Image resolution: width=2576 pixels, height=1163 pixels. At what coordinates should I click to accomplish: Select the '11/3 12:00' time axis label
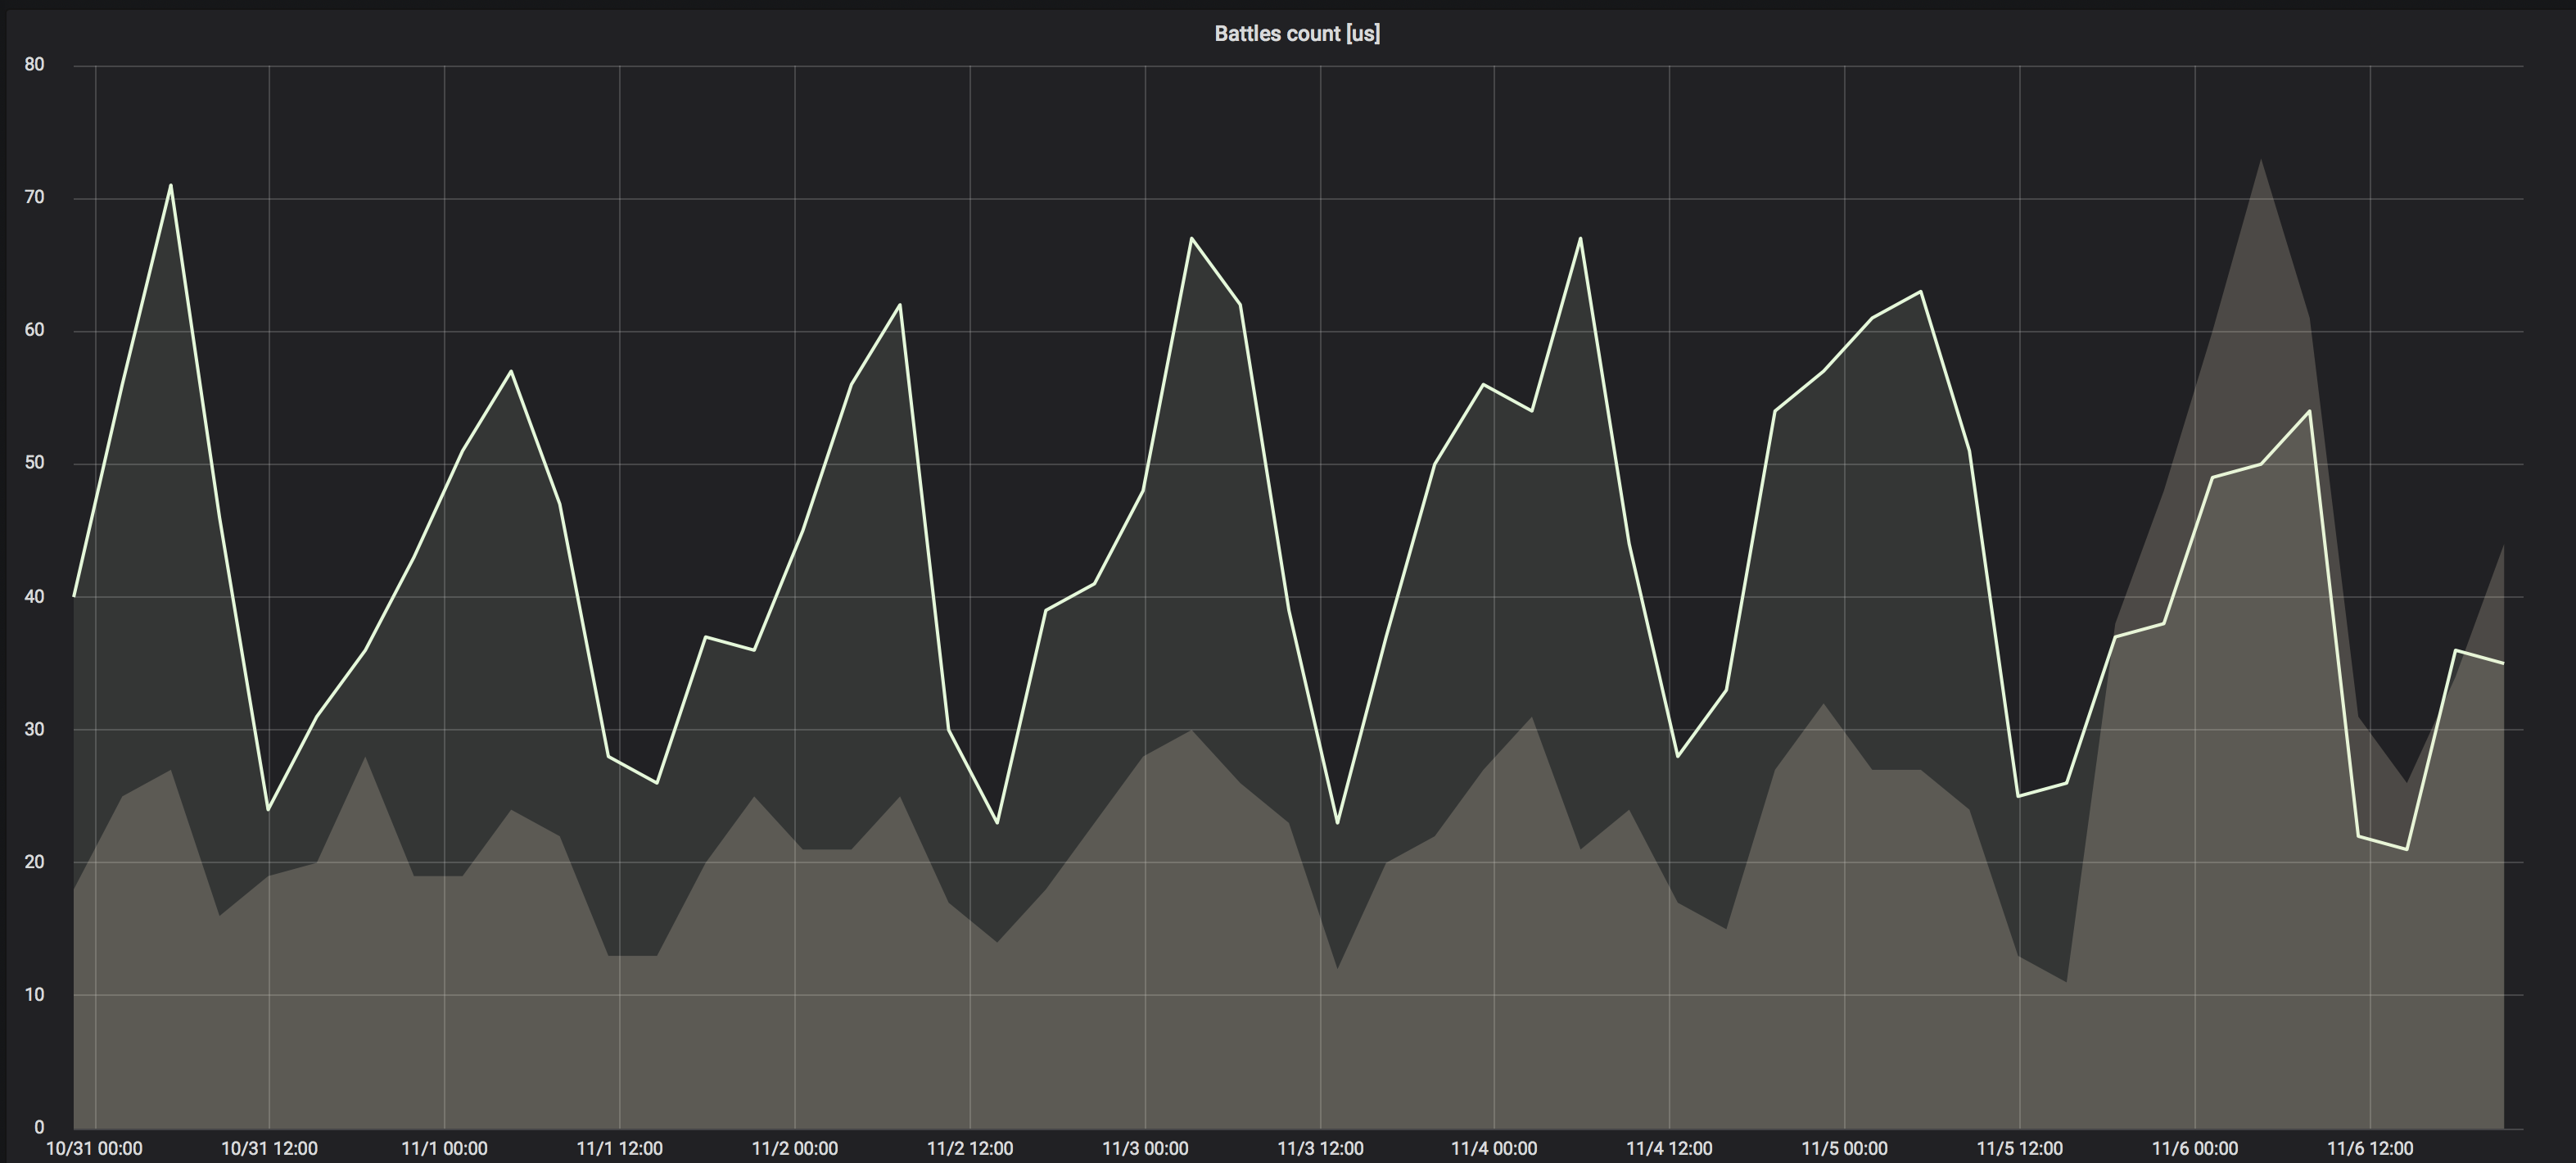point(1320,1148)
